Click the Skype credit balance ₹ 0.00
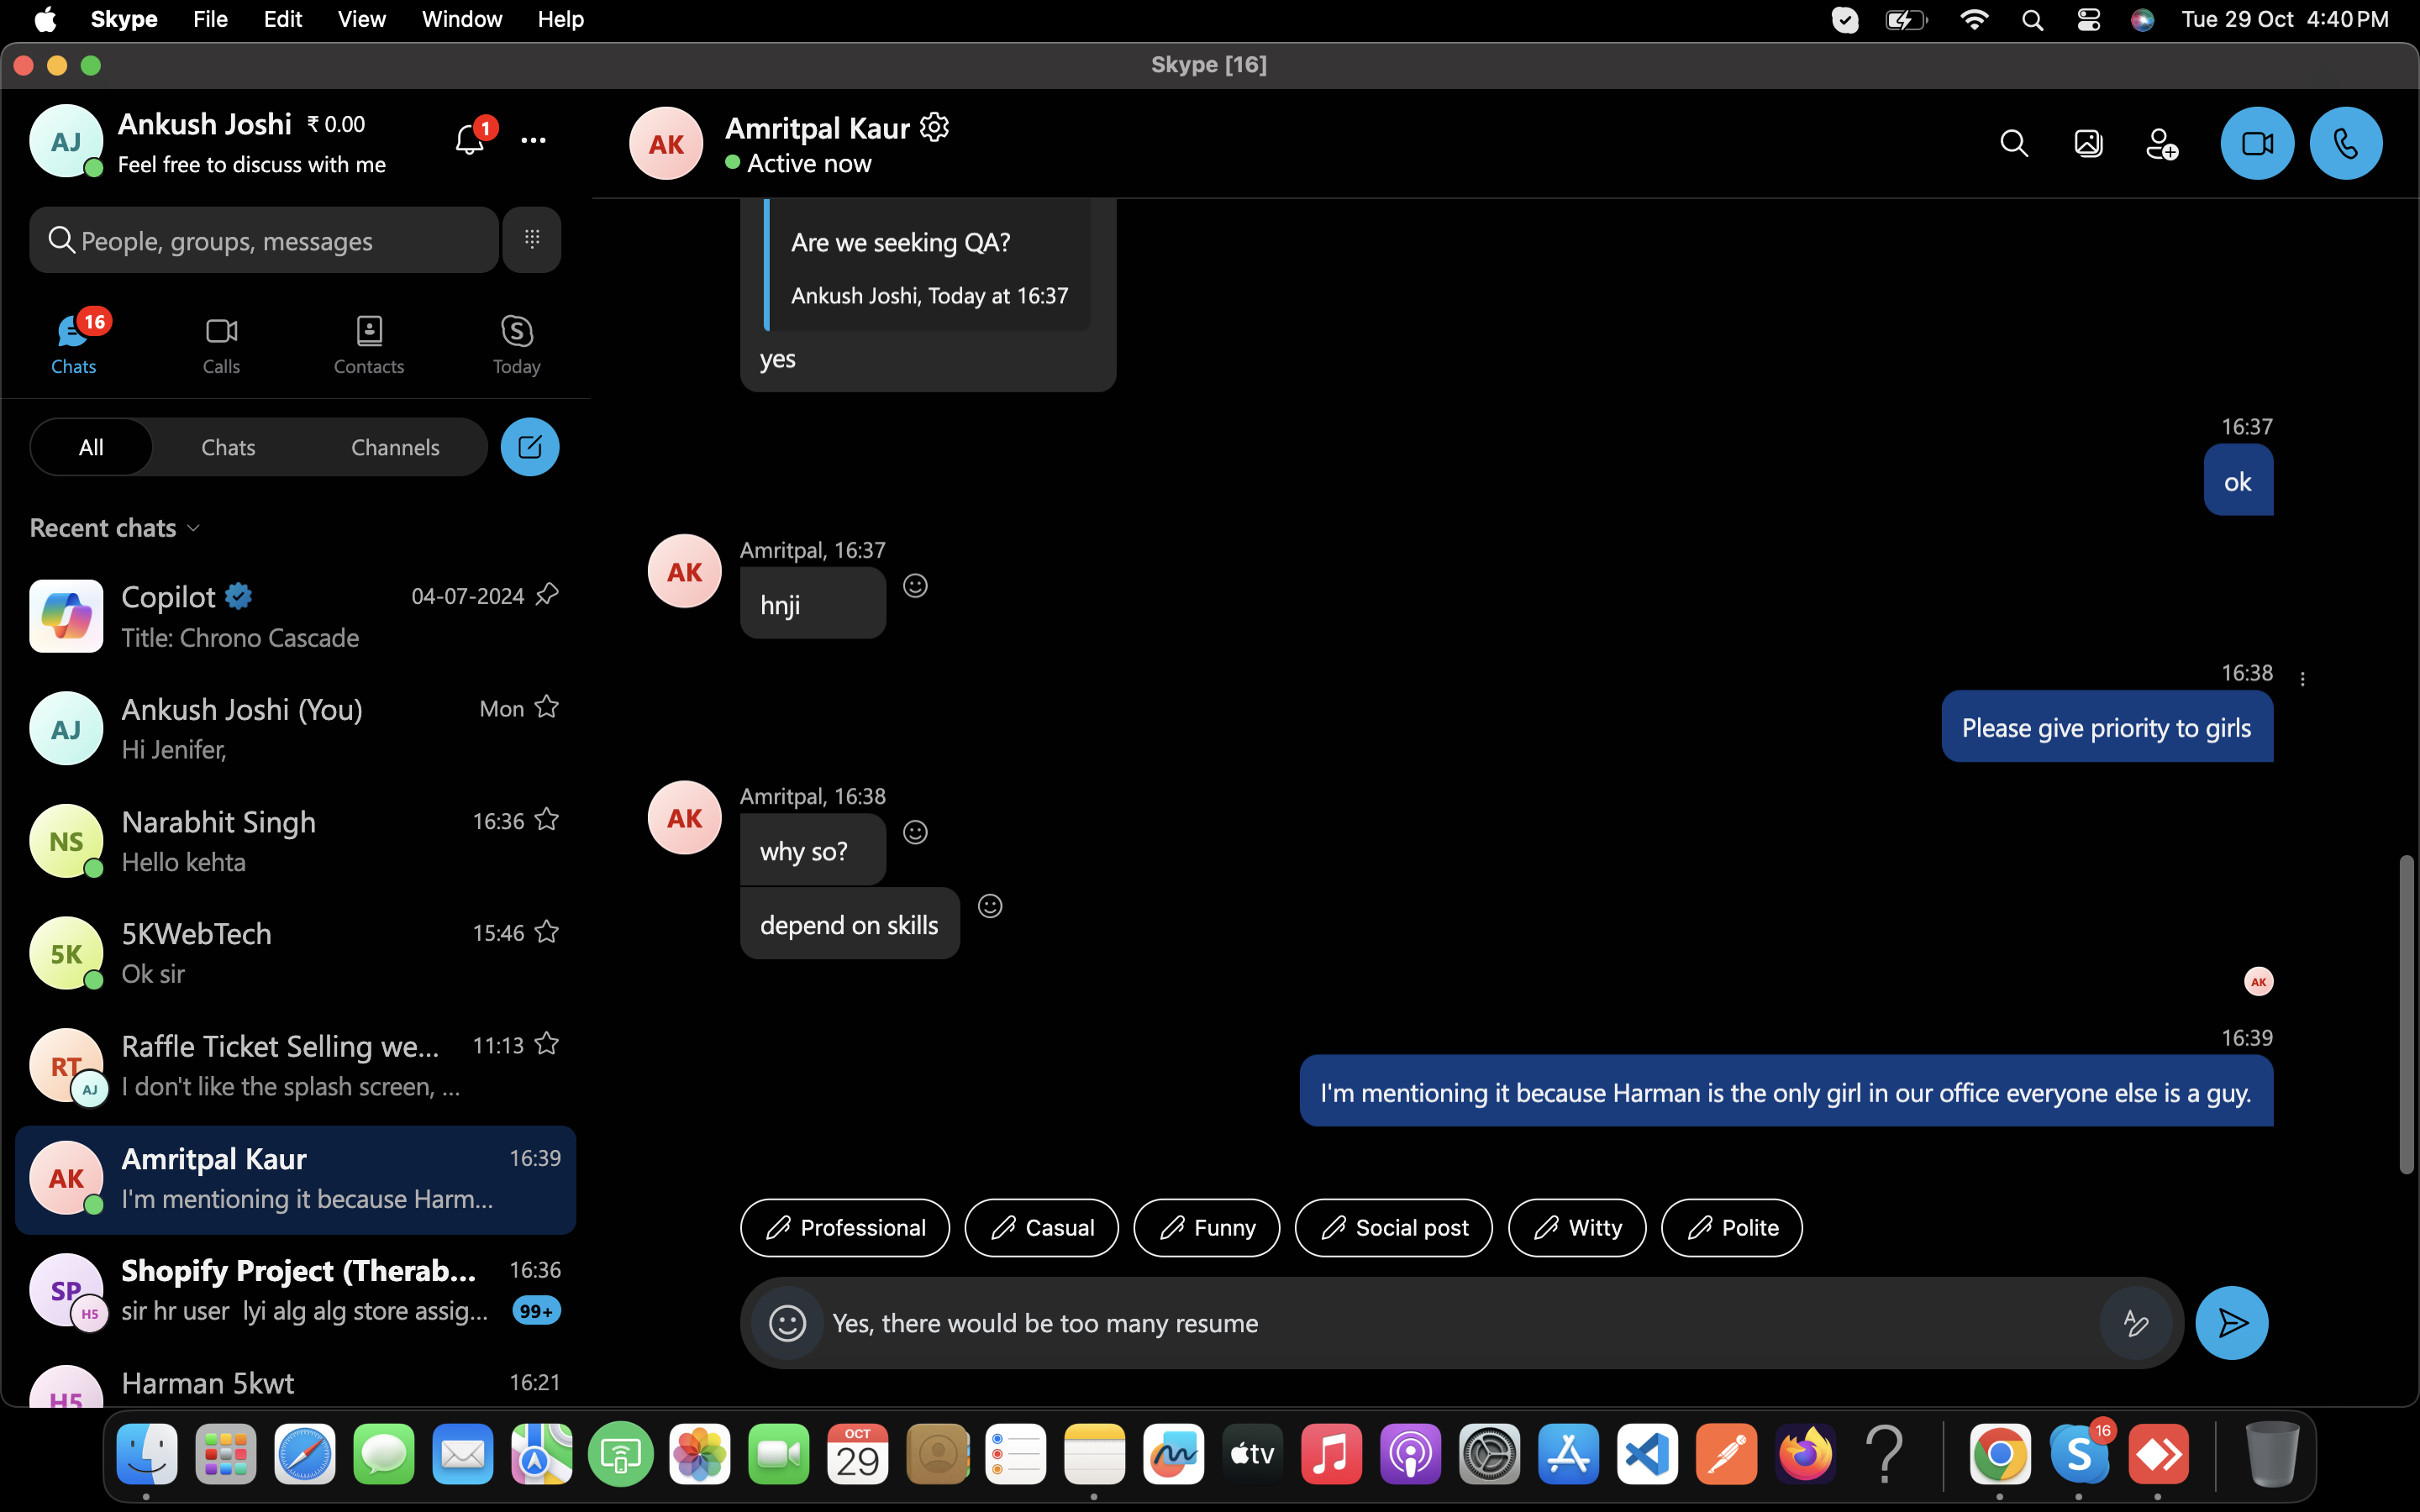Image resolution: width=2420 pixels, height=1512 pixels. [336, 124]
